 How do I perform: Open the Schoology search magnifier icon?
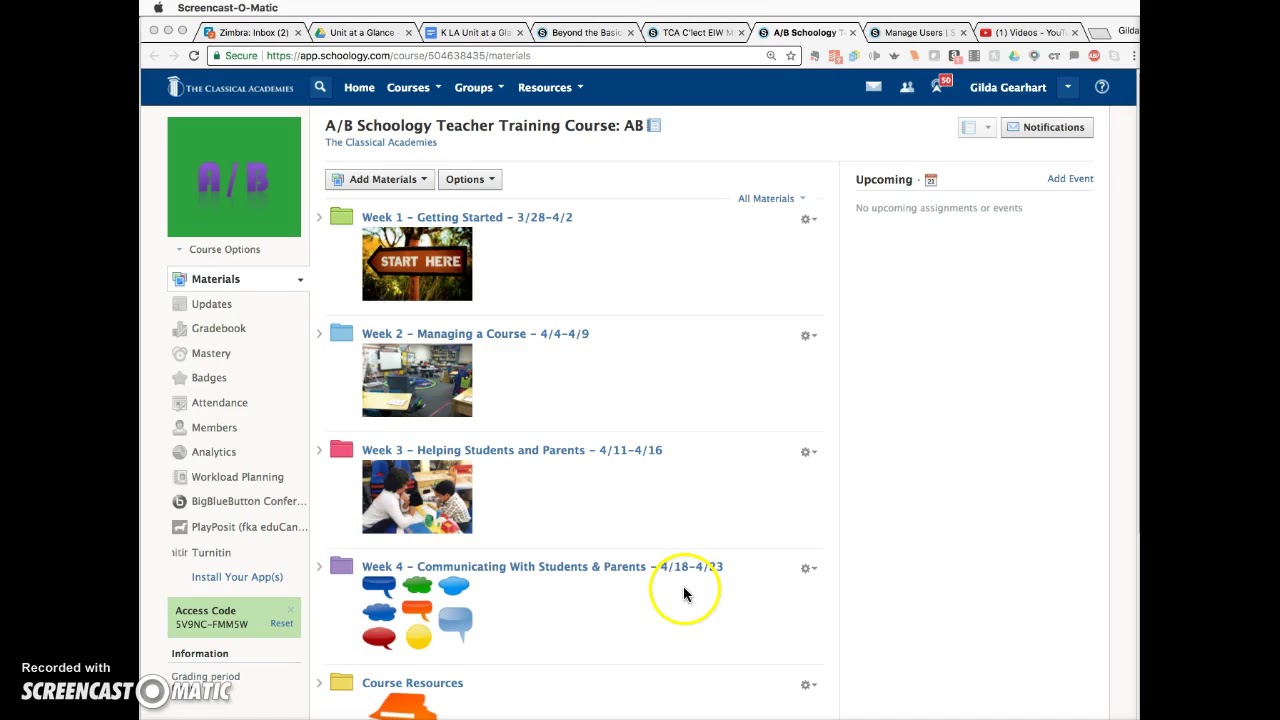click(320, 87)
